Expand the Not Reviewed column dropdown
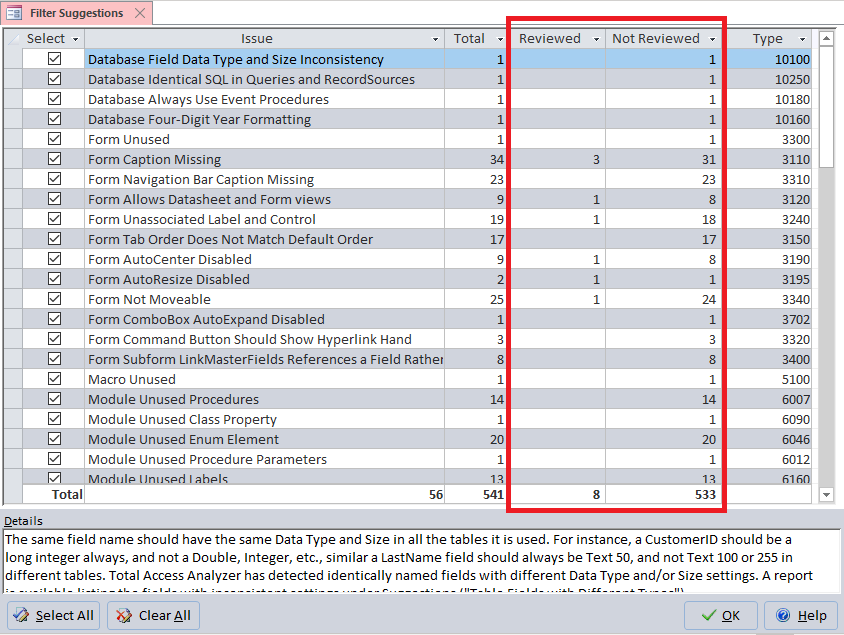Image resolution: width=844 pixels, height=635 pixels. point(713,39)
